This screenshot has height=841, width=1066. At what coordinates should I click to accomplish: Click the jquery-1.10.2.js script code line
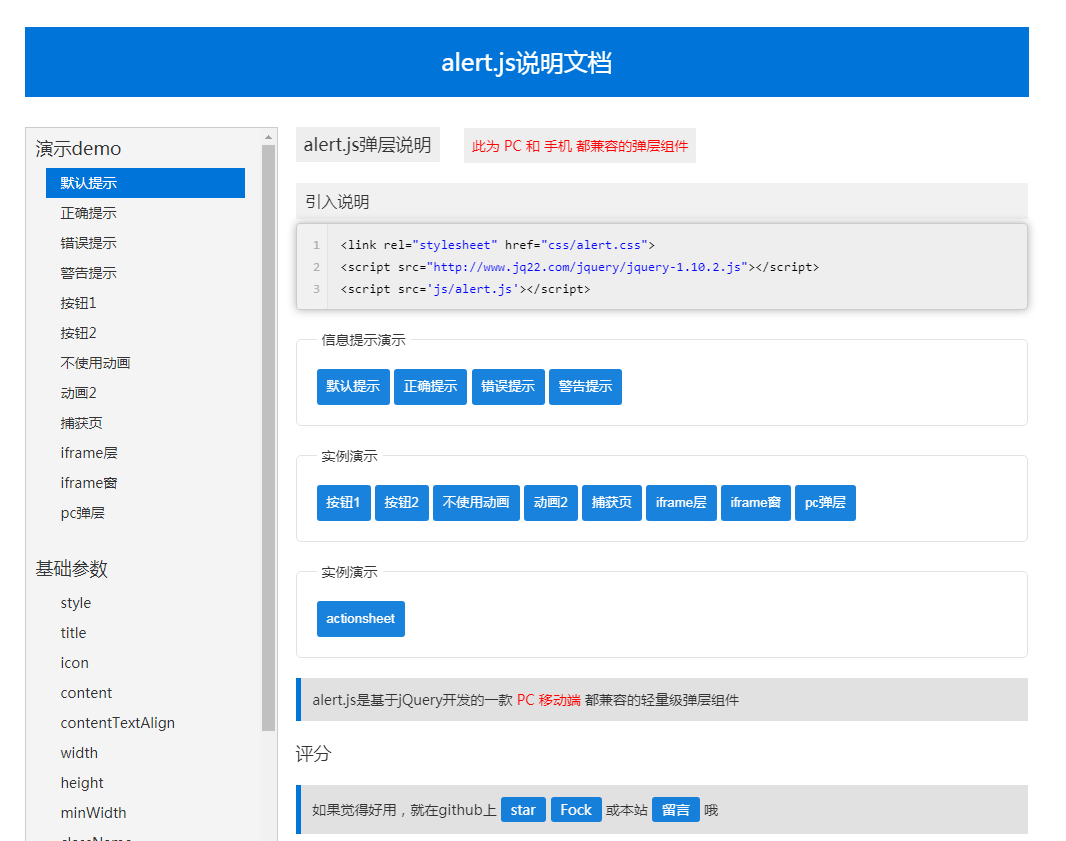[579, 267]
